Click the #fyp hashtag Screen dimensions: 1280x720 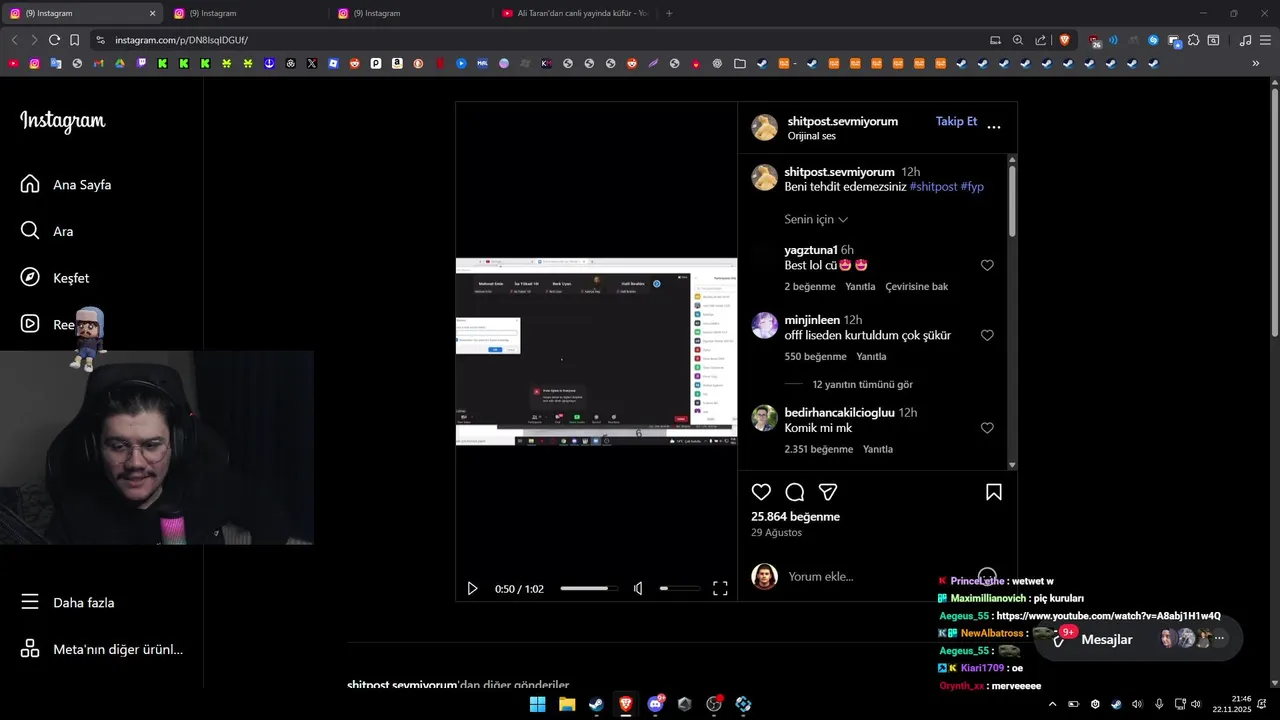click(x=972, y=187)
